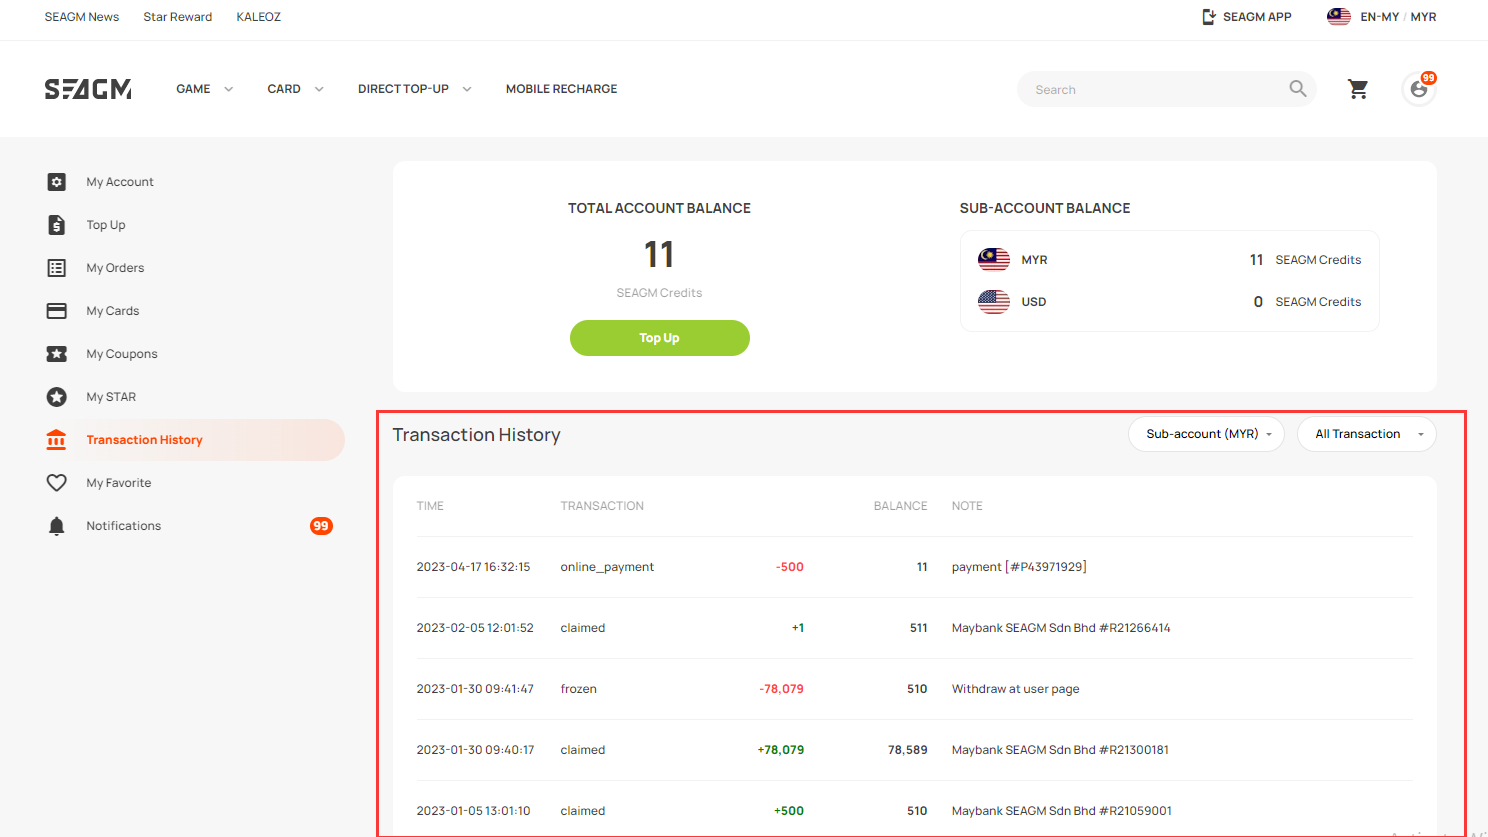Click the +78,079 claimed amount
The width and height of the screenshot is (1488, 837).
(x=781, y=750)
